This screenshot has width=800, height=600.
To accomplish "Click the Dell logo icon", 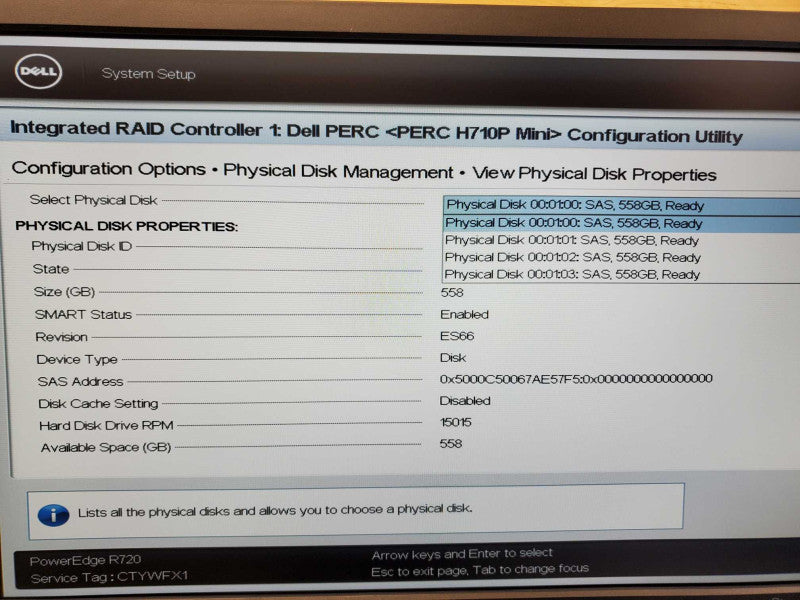I will [x=38, y=71].
